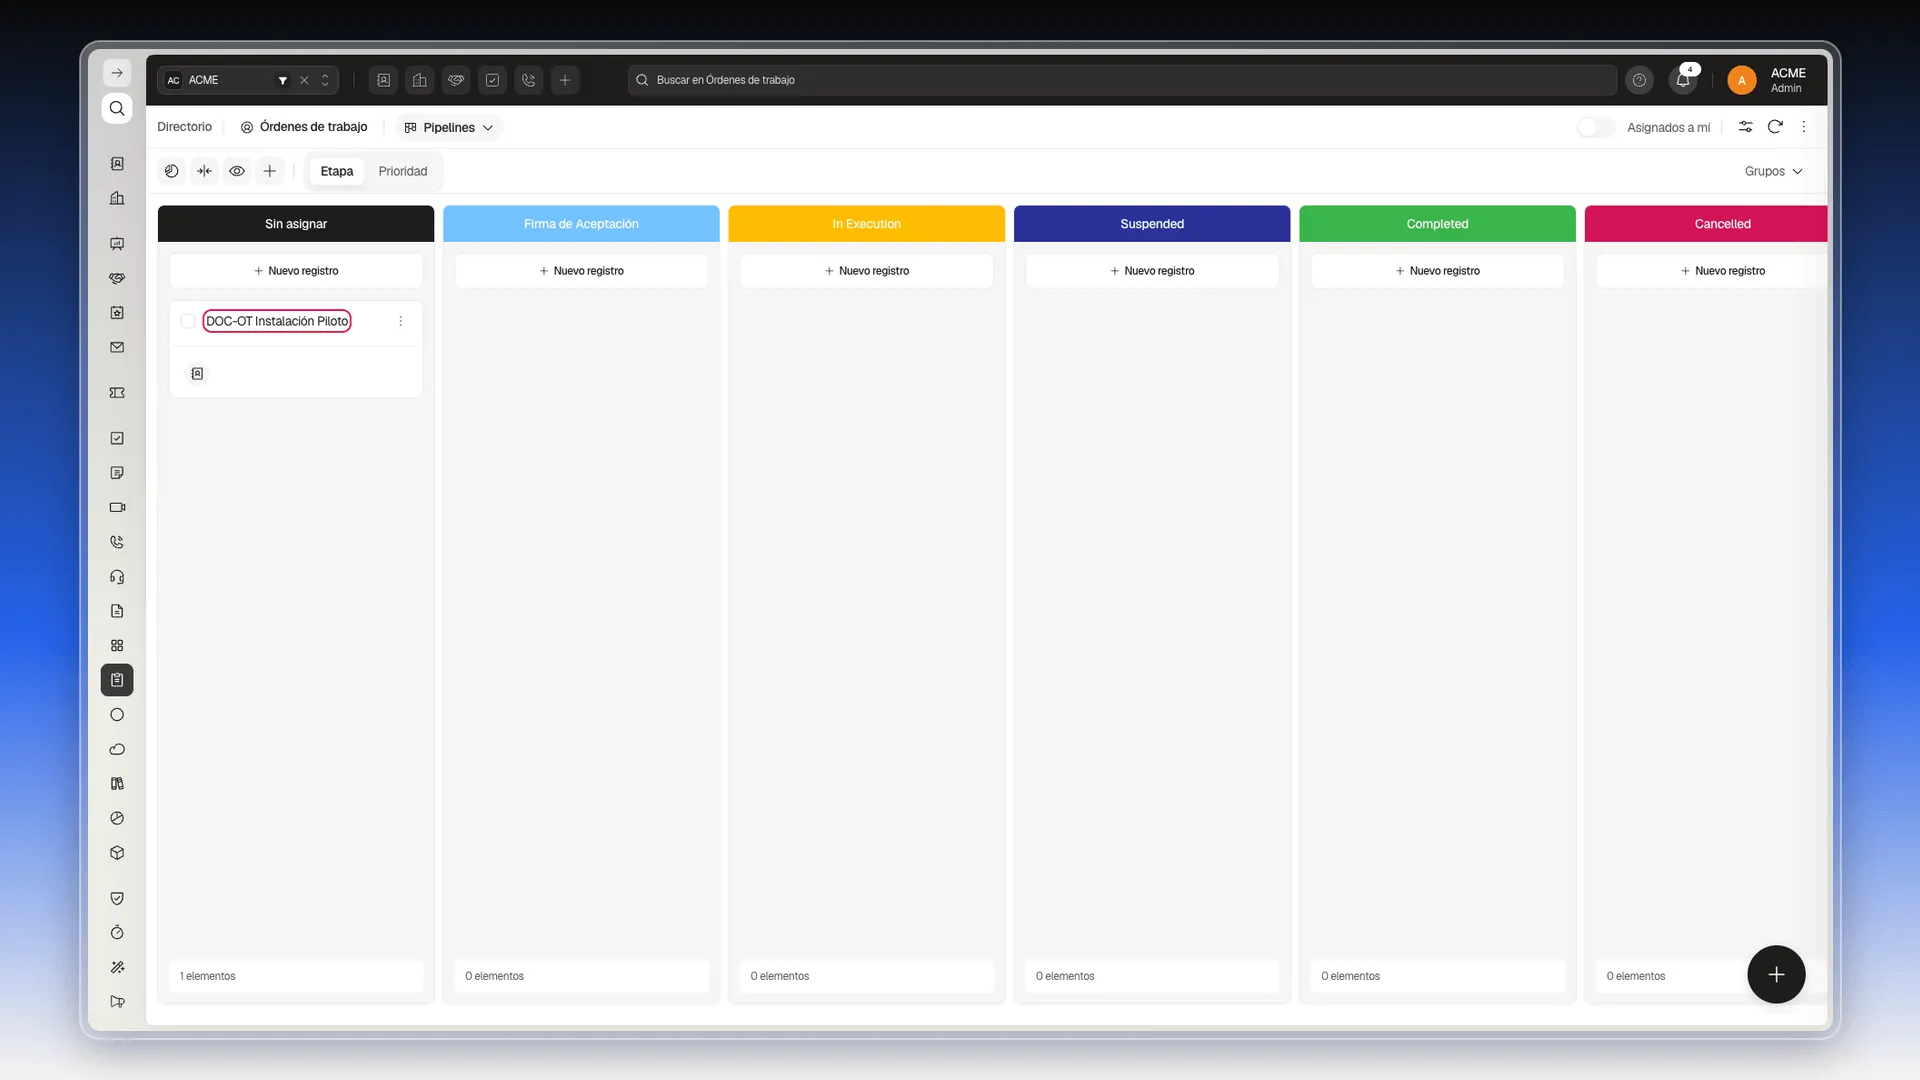Open the video camera sidebar icon
This screenshot has width=1920, height=1080.
tap(117, 507)
